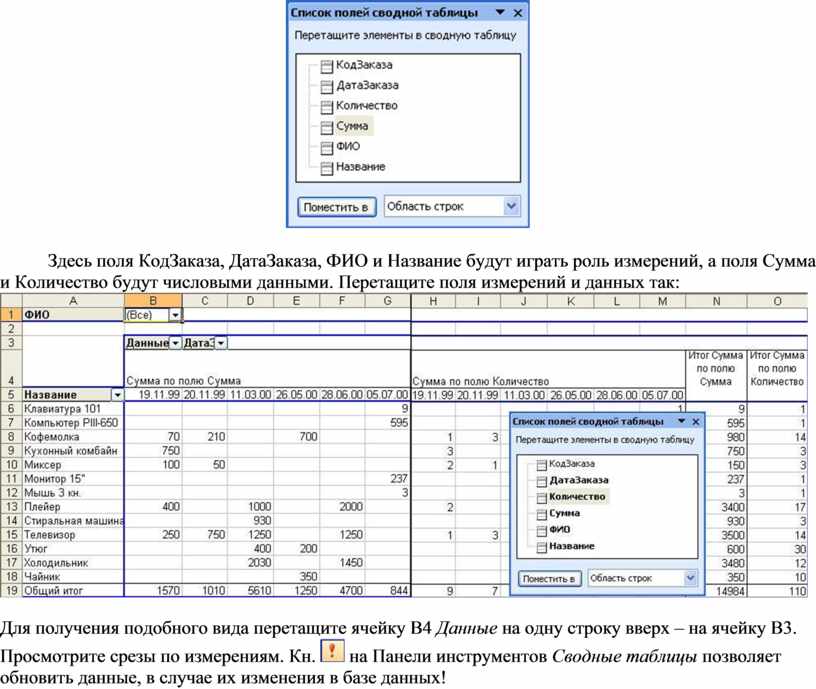The image size is (816, 689).
Task: Open Область строк dropdown in top dialog
Action: point(511,206)
